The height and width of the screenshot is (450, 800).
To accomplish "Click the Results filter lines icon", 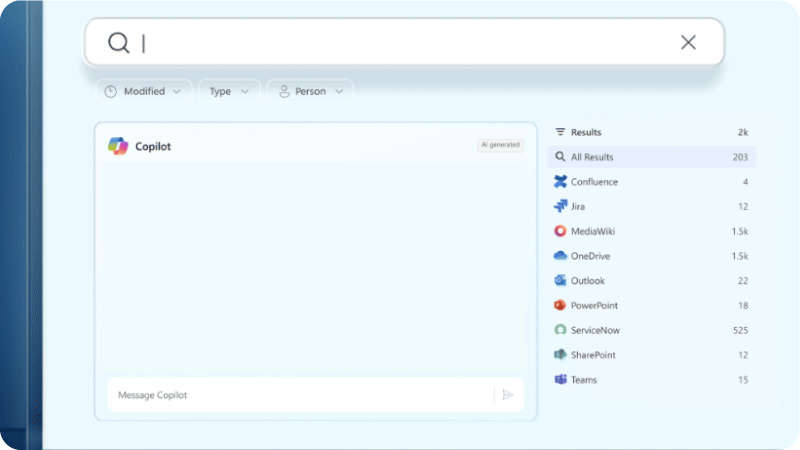I will pos(560,132).
